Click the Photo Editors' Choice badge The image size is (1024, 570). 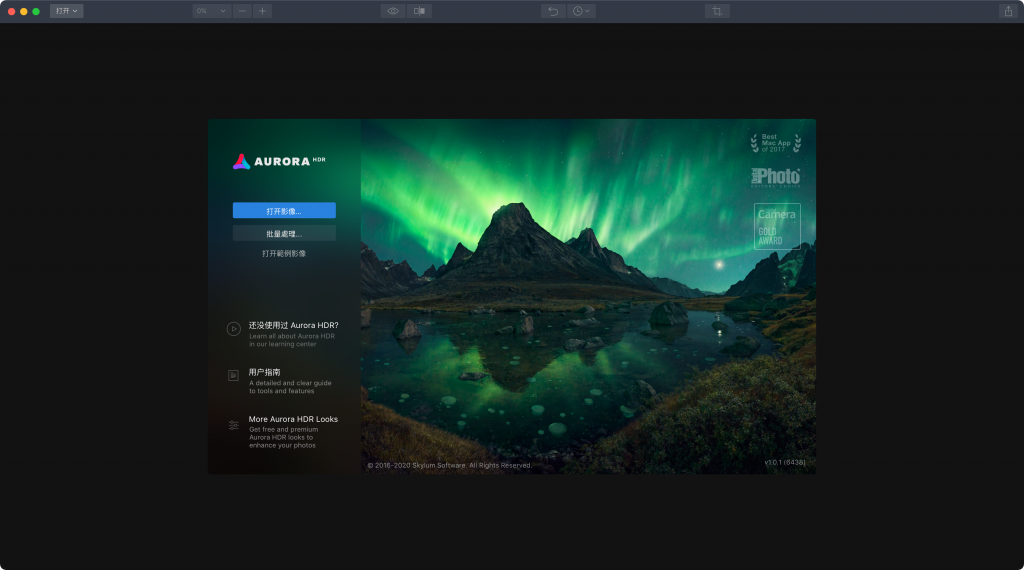coord(776,178)
